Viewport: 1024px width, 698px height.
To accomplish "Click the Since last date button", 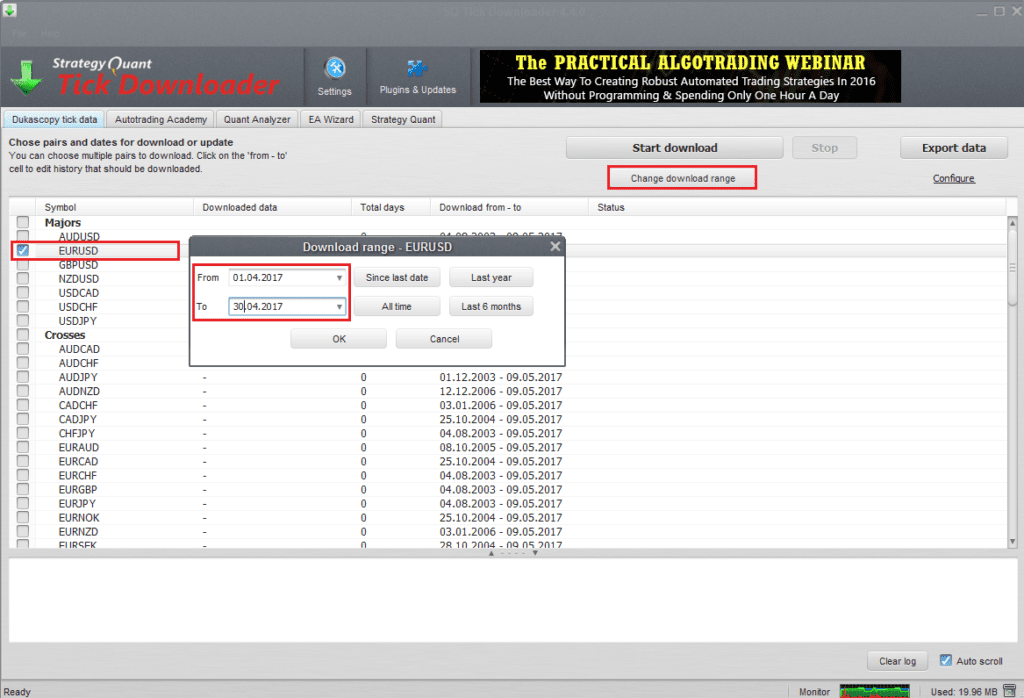I will [x=397, y=278].
